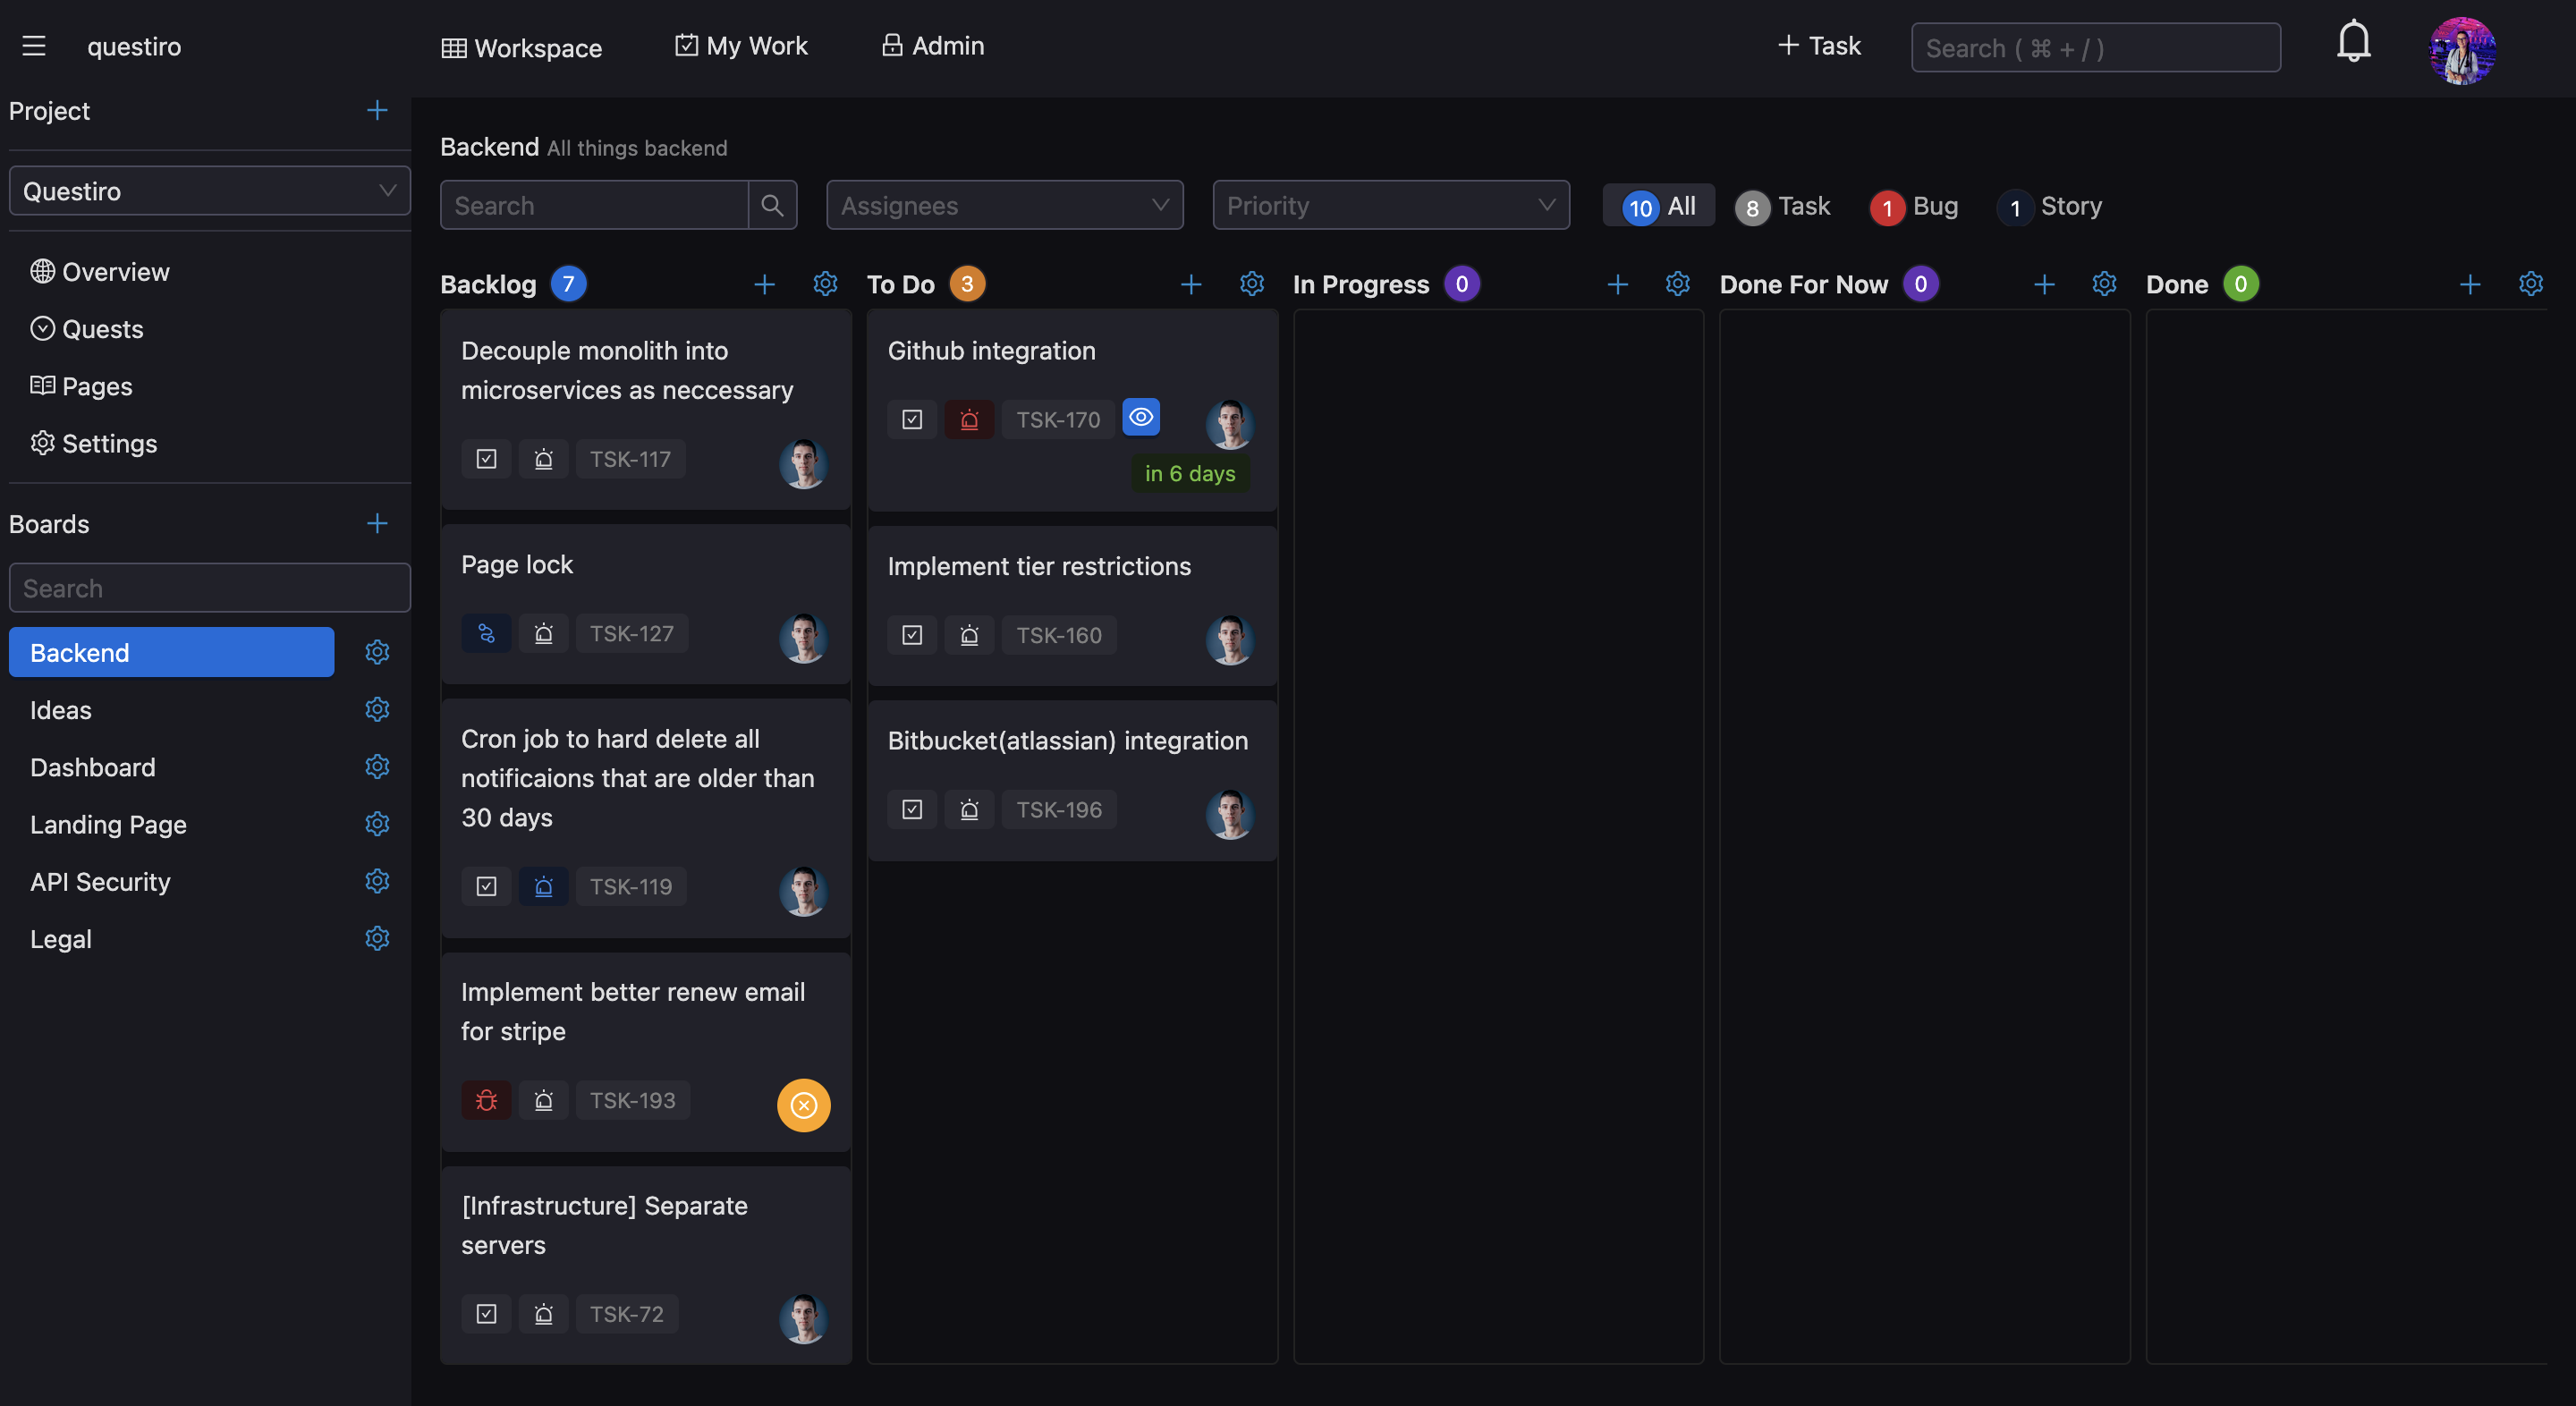Select the API Security board
The image size is (2576, 1406).
pyautogui.click(x=171, y=881)
